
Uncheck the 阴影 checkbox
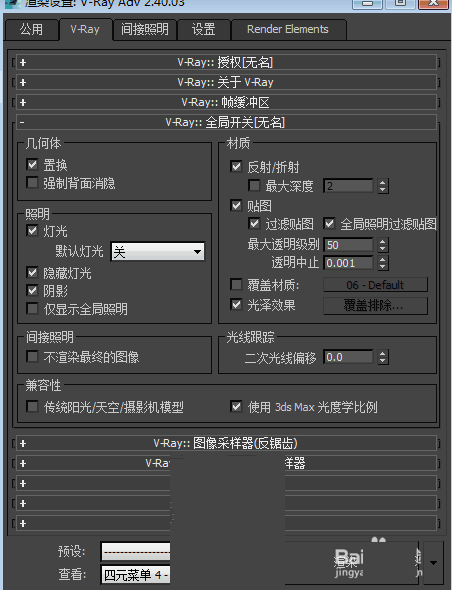tap(32, 290)
